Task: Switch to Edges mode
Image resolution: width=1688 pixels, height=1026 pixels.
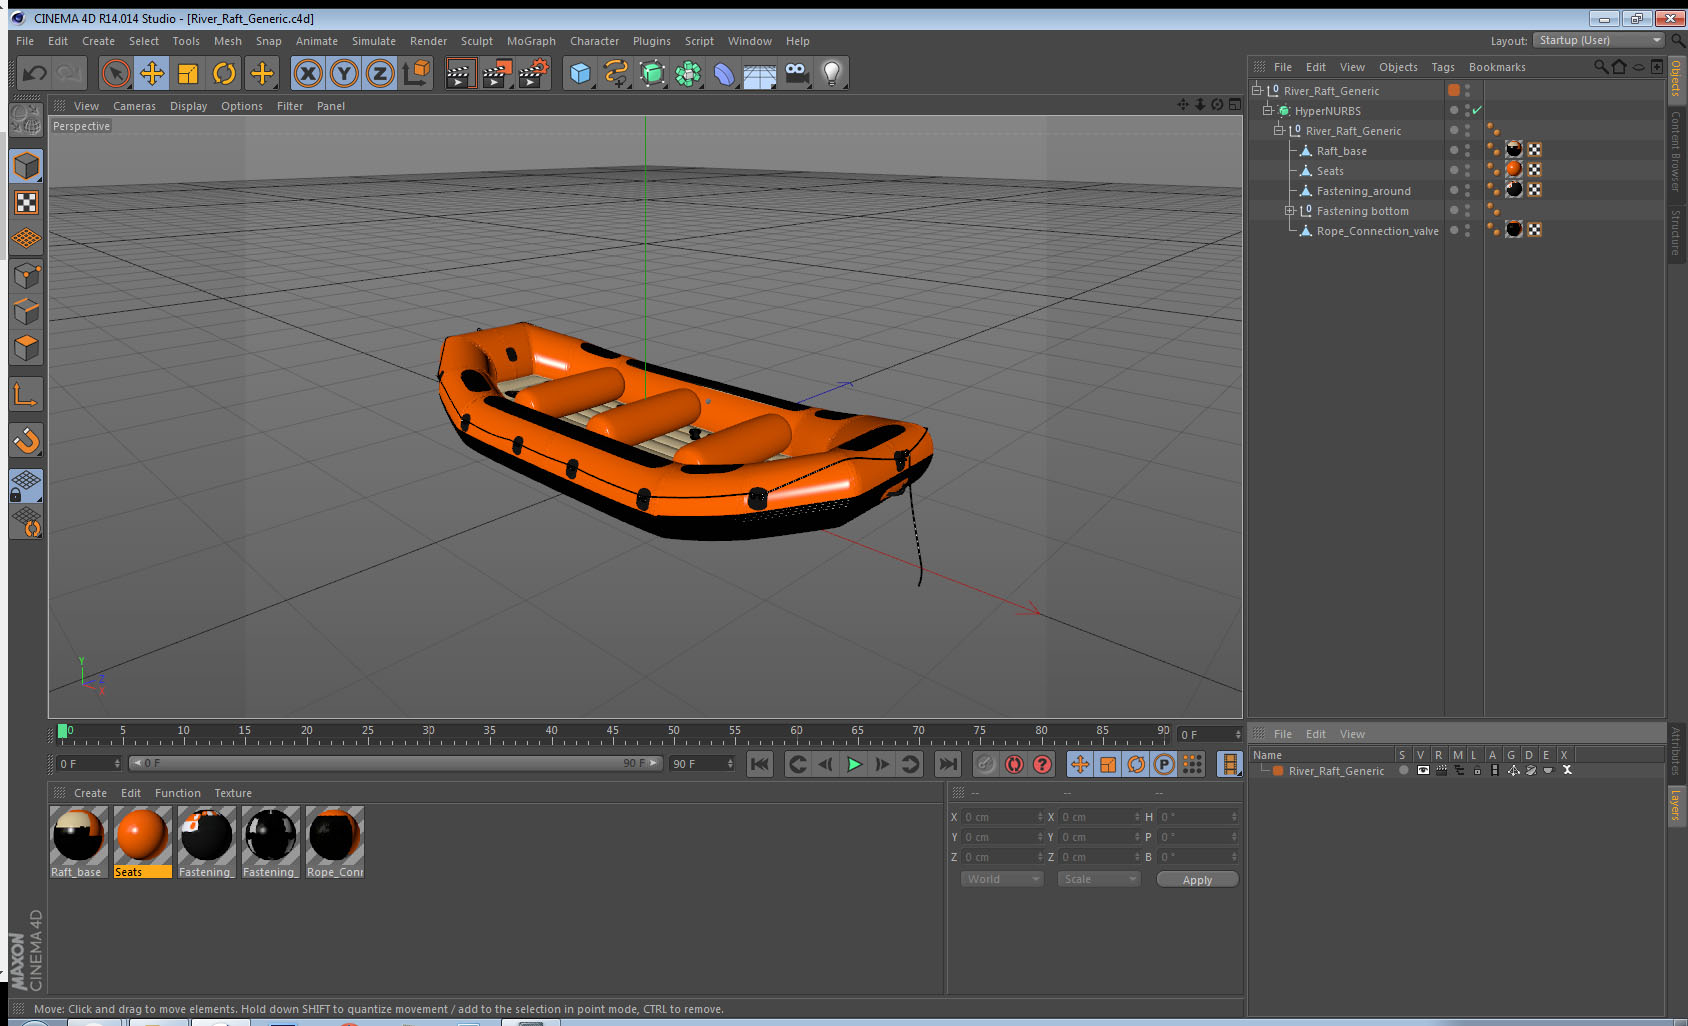Action: 26,312
